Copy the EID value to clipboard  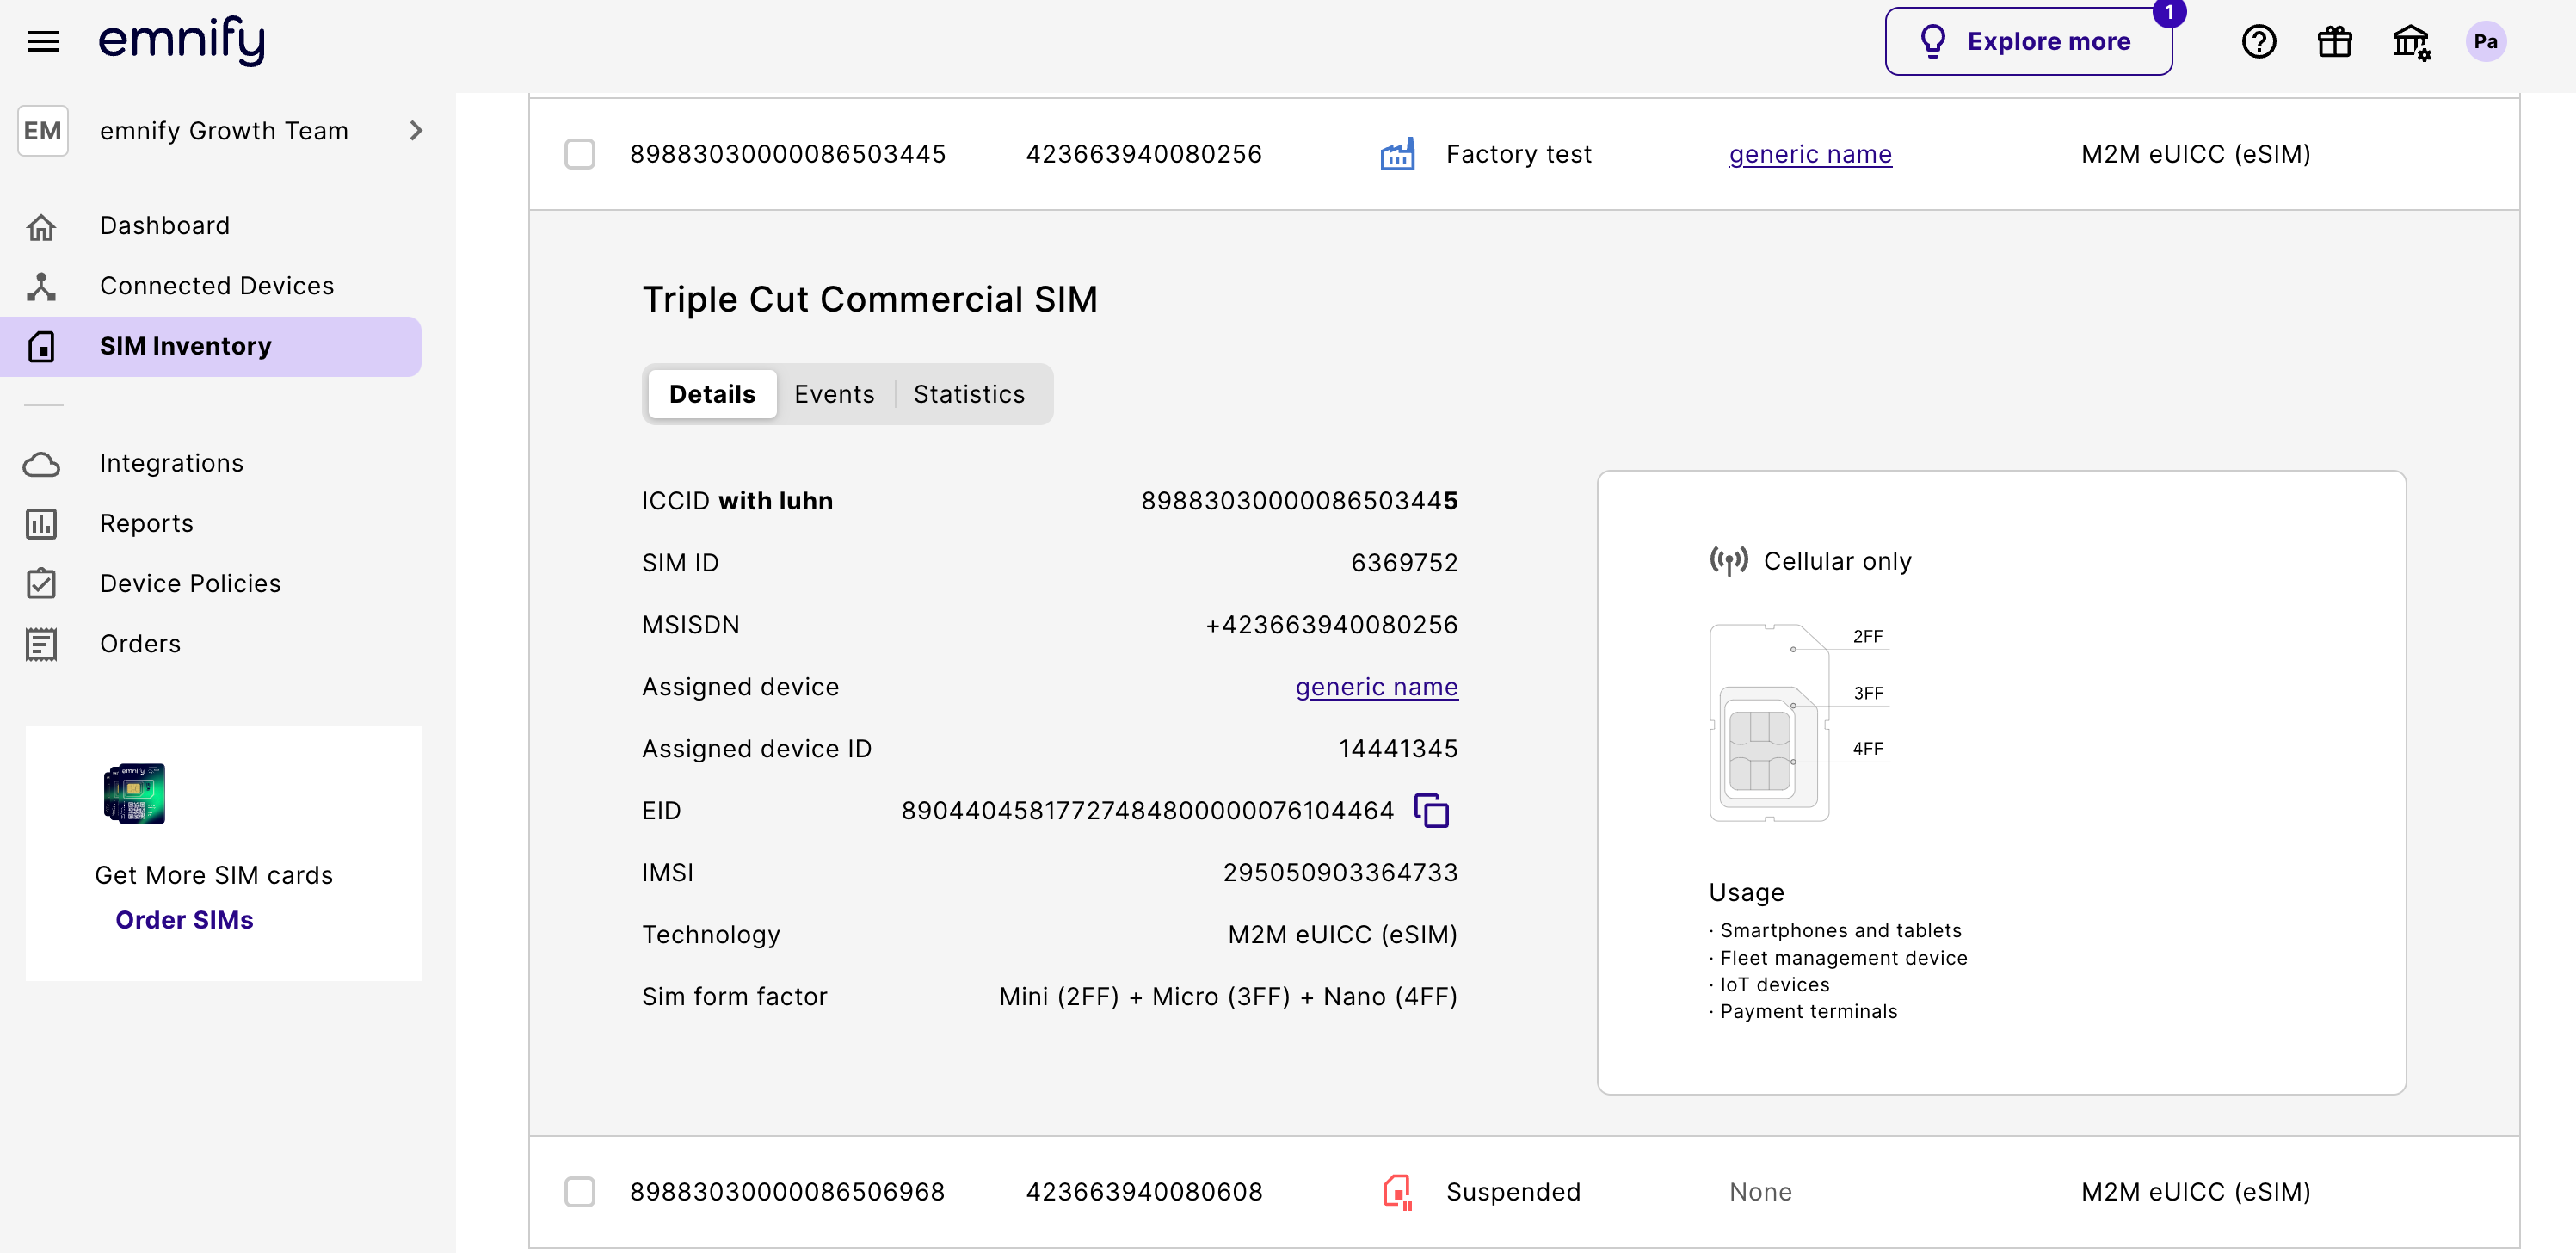click(x=1433, y=810)
